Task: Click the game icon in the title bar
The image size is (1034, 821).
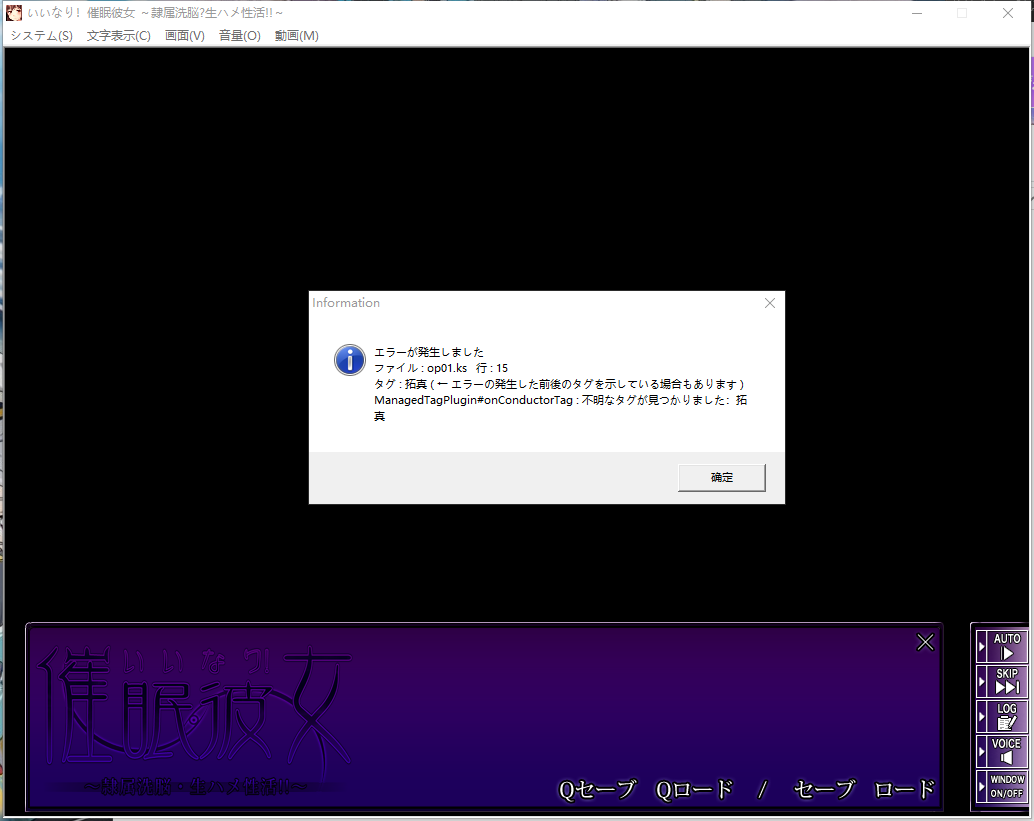Action: 15,13
